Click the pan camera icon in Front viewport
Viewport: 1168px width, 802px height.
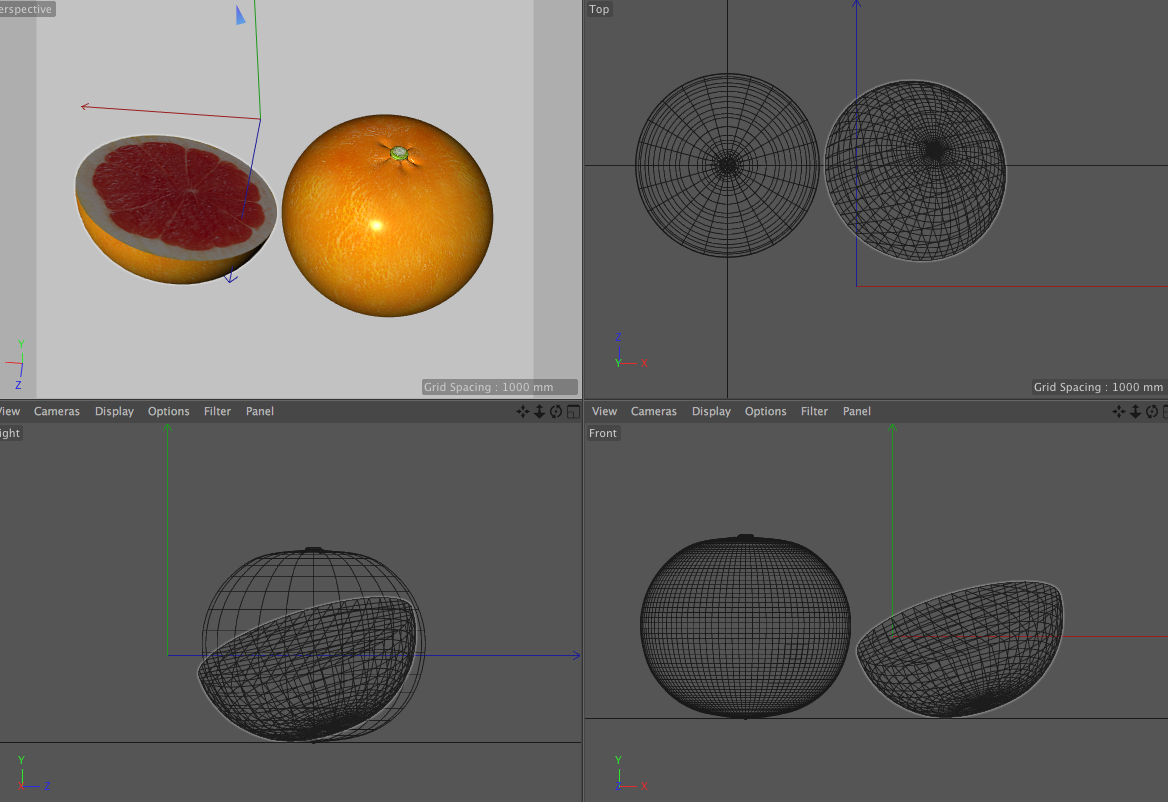(x=1119, y=412)
